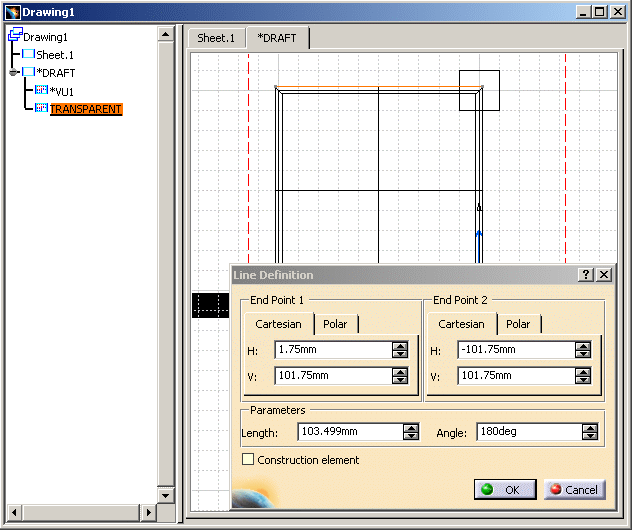Increase End Point 1 H value spinner
This screenshot has height=530, width=632.
400,345
